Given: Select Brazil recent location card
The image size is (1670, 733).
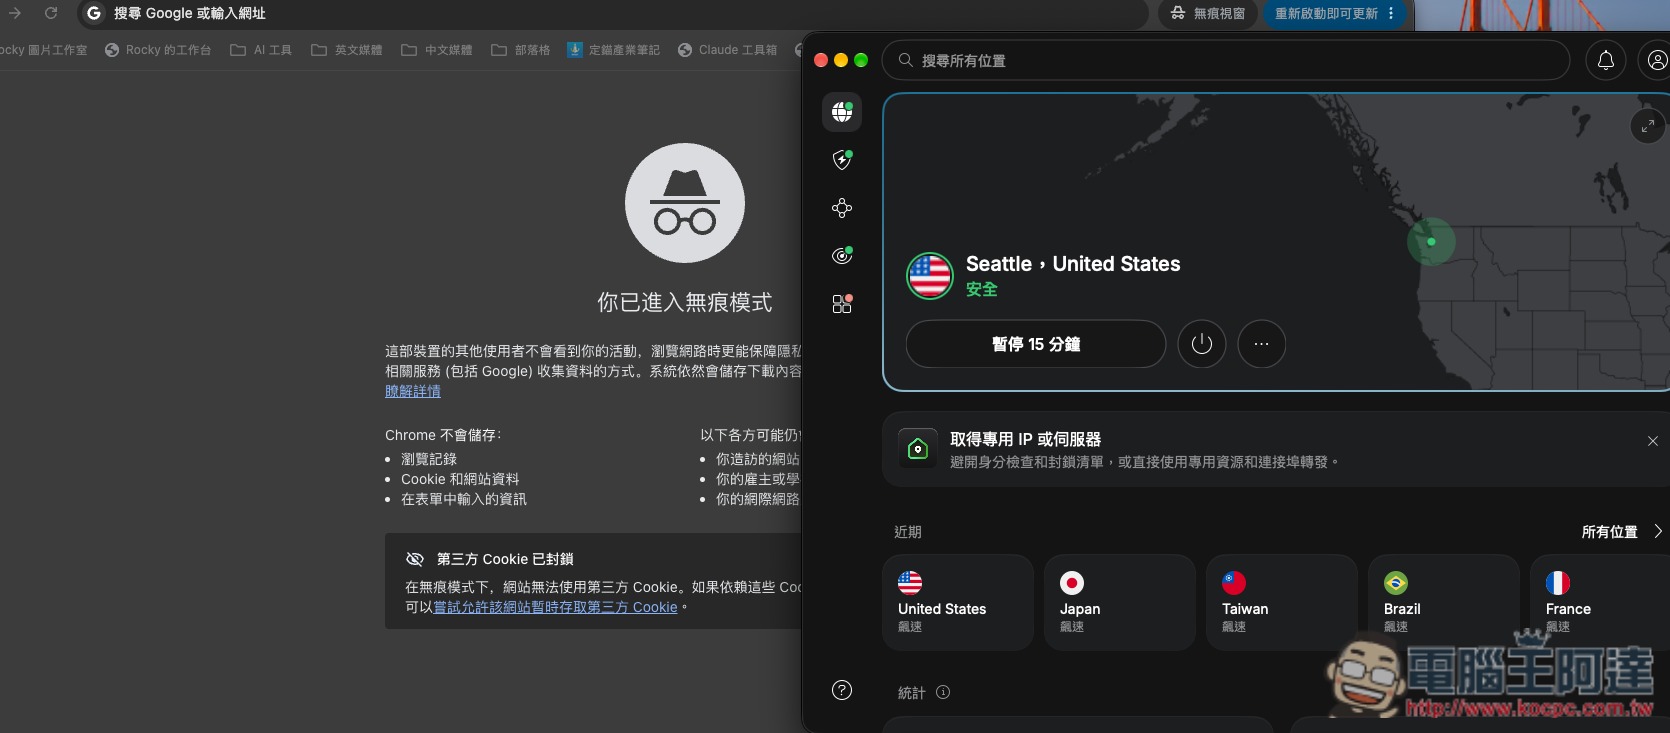Looking at the screenshot, I should coord(1444,603).
